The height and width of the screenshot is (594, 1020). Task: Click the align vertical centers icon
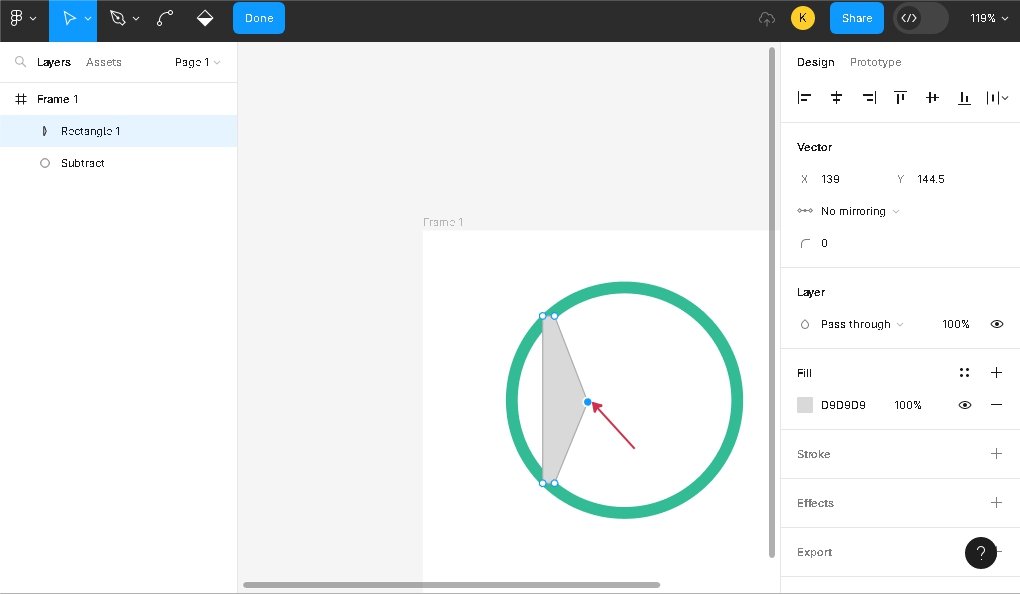click(932, 97)
